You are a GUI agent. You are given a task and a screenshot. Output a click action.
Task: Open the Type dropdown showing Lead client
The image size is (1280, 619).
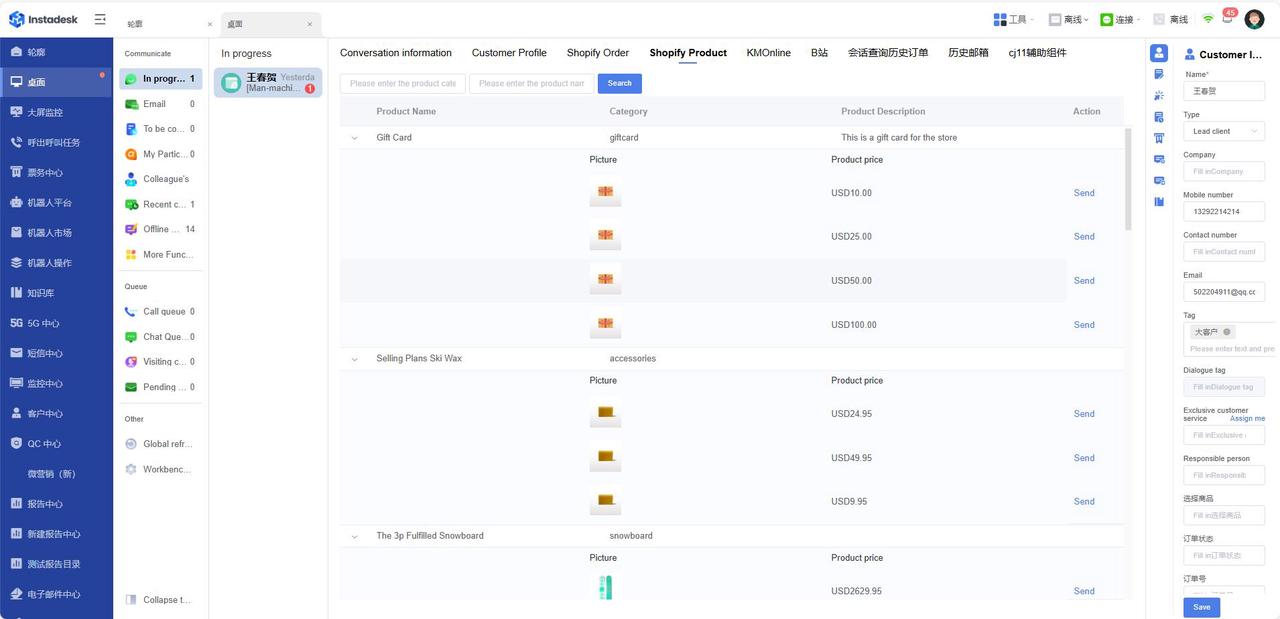pos(1224,131)
